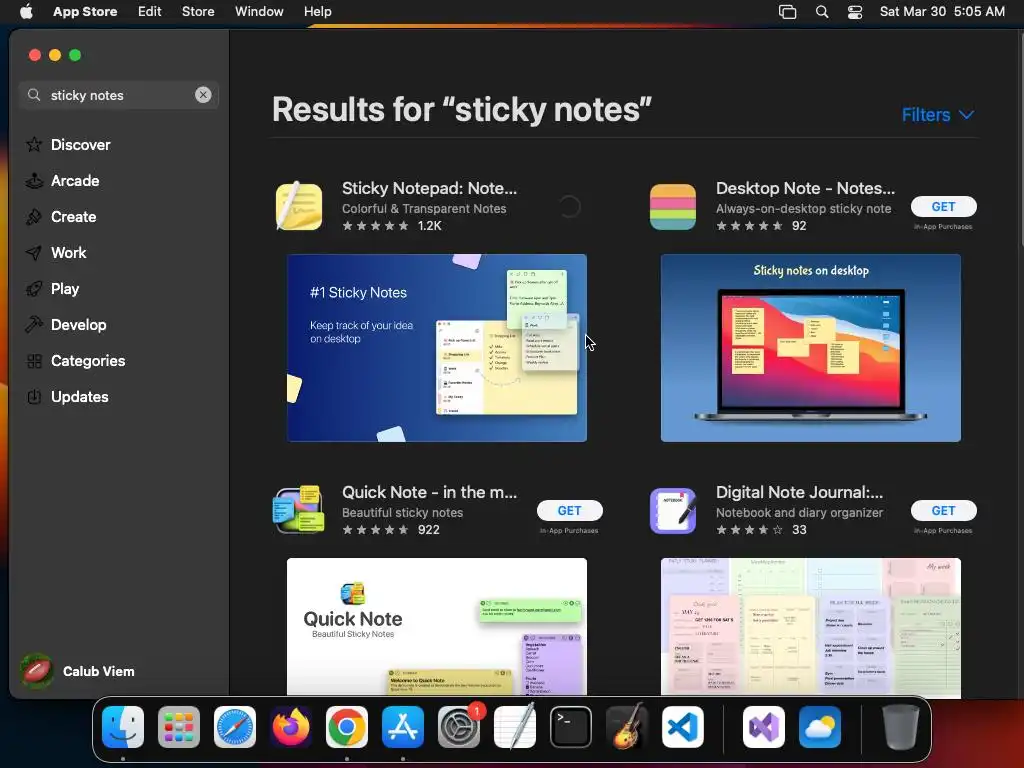This screenshot has width=1024, height=768.
Task: Open the Edit menu
Action: click(x=150, y=12)
